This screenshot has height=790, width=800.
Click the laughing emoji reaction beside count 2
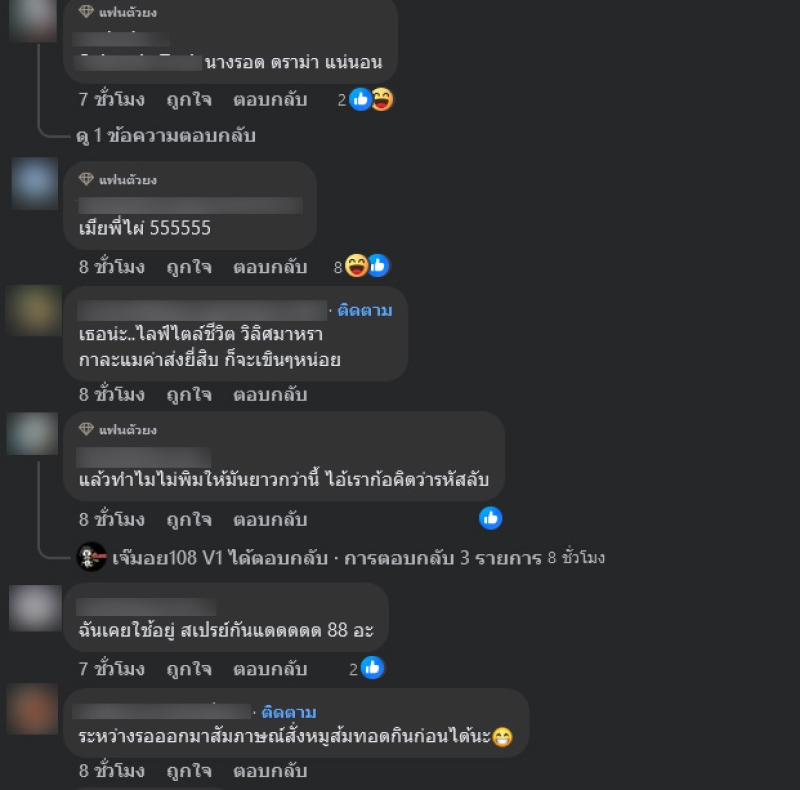tap(382, 100)
